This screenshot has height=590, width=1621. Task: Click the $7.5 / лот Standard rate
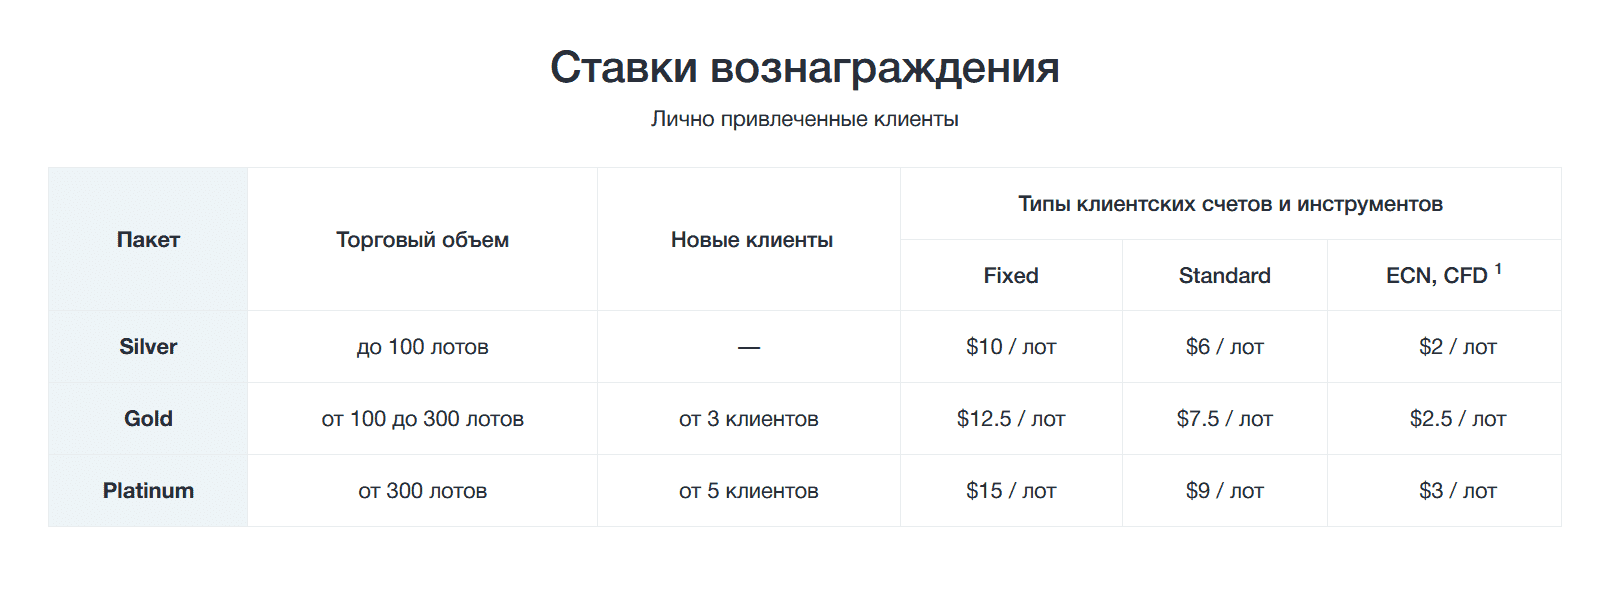[1224, 419]
